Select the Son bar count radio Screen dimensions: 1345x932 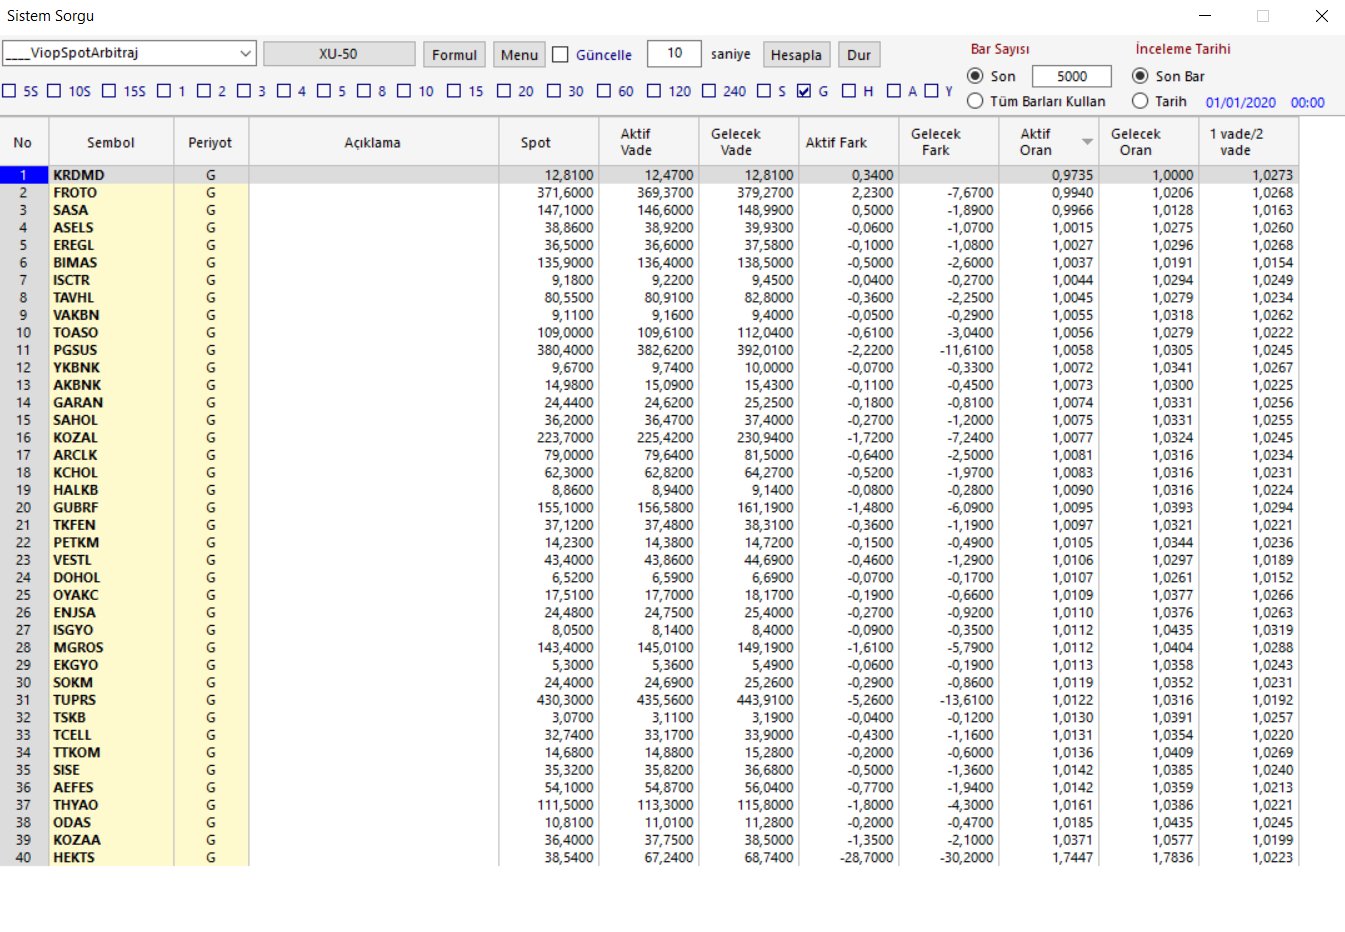[x=975, y=76]
